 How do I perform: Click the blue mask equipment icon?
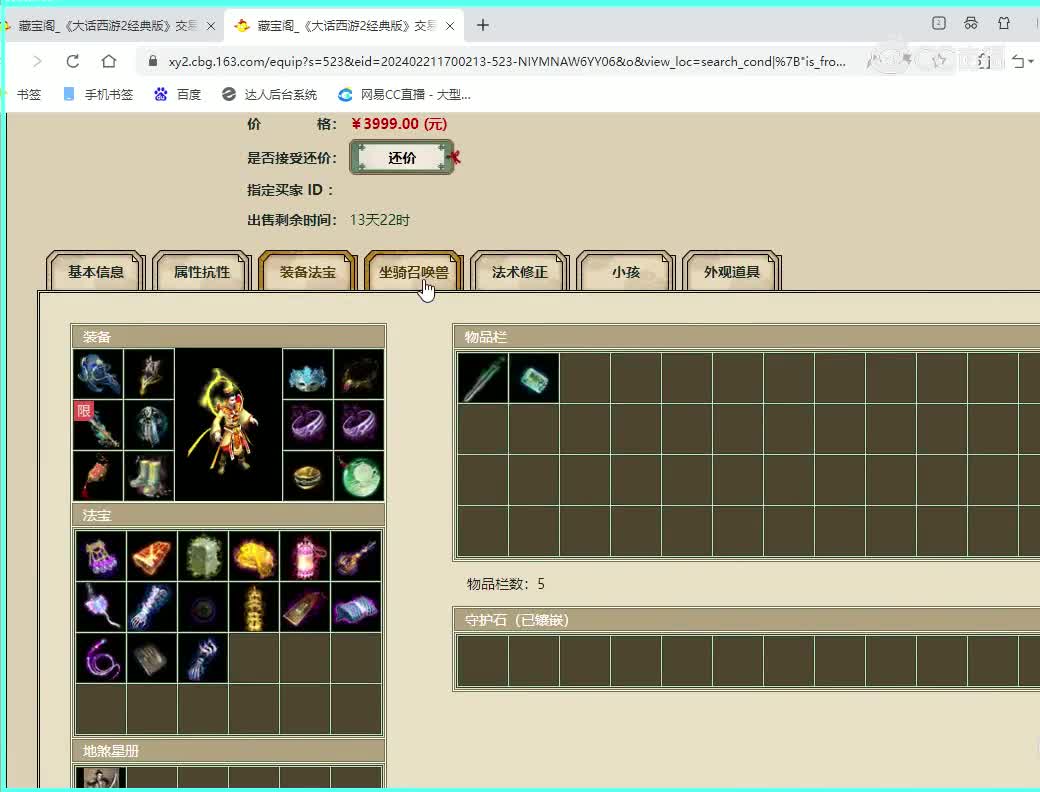point(308,373)
